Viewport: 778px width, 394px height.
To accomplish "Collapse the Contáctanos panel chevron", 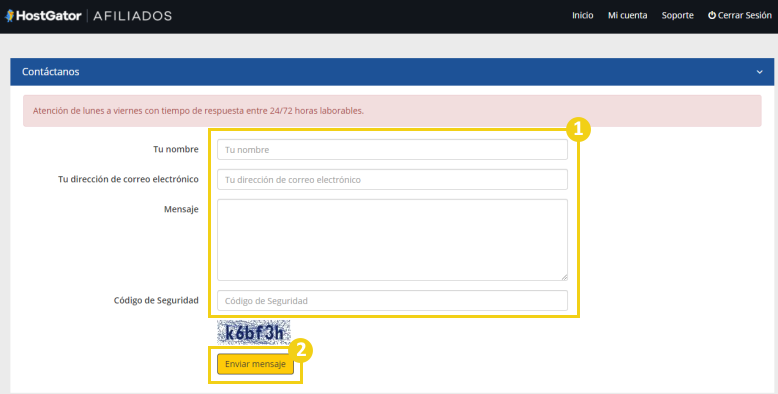I will 759,72.
